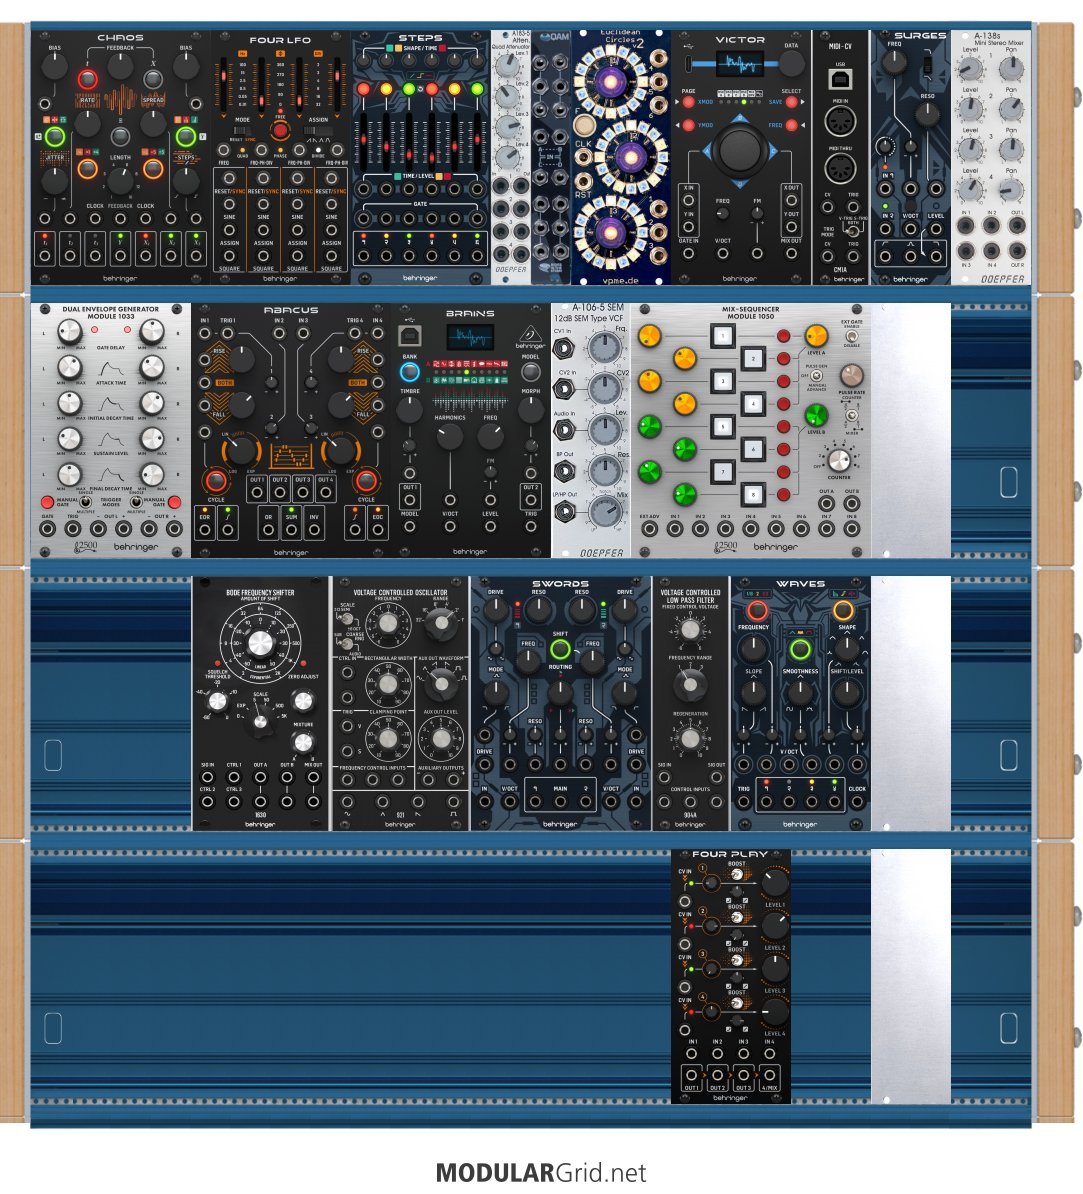Select the A-138s Mini Stereo Mixer module

[x=991, y=158]
